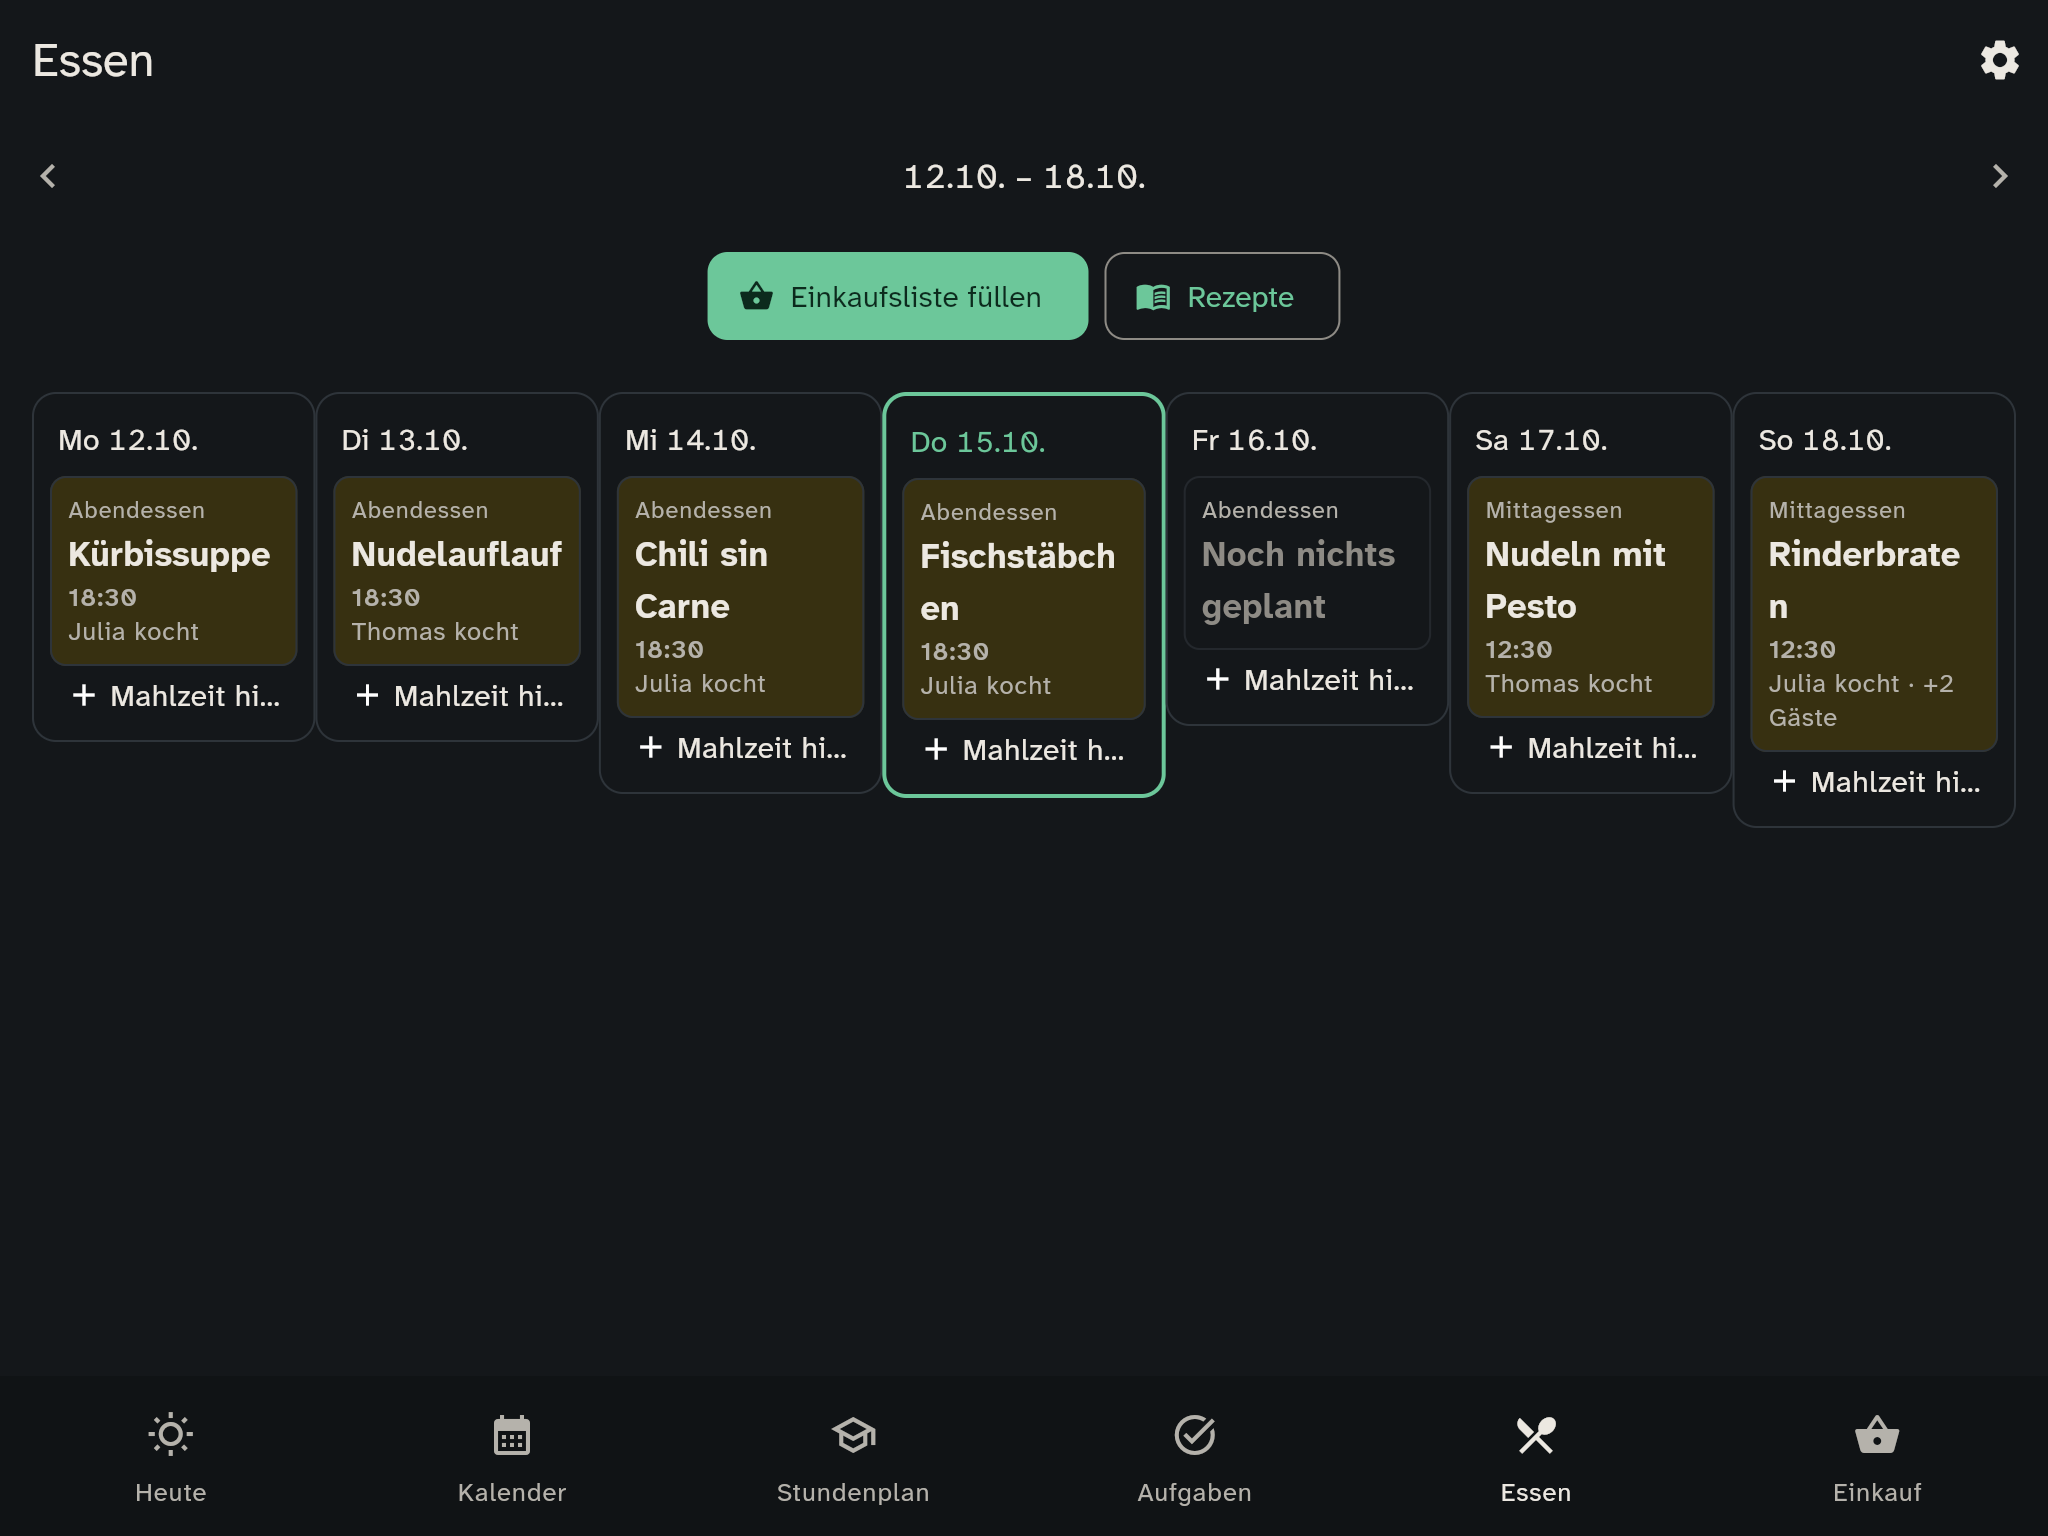
Task: Click the Fr 16.10. day header
Action: coord(1254,440)
